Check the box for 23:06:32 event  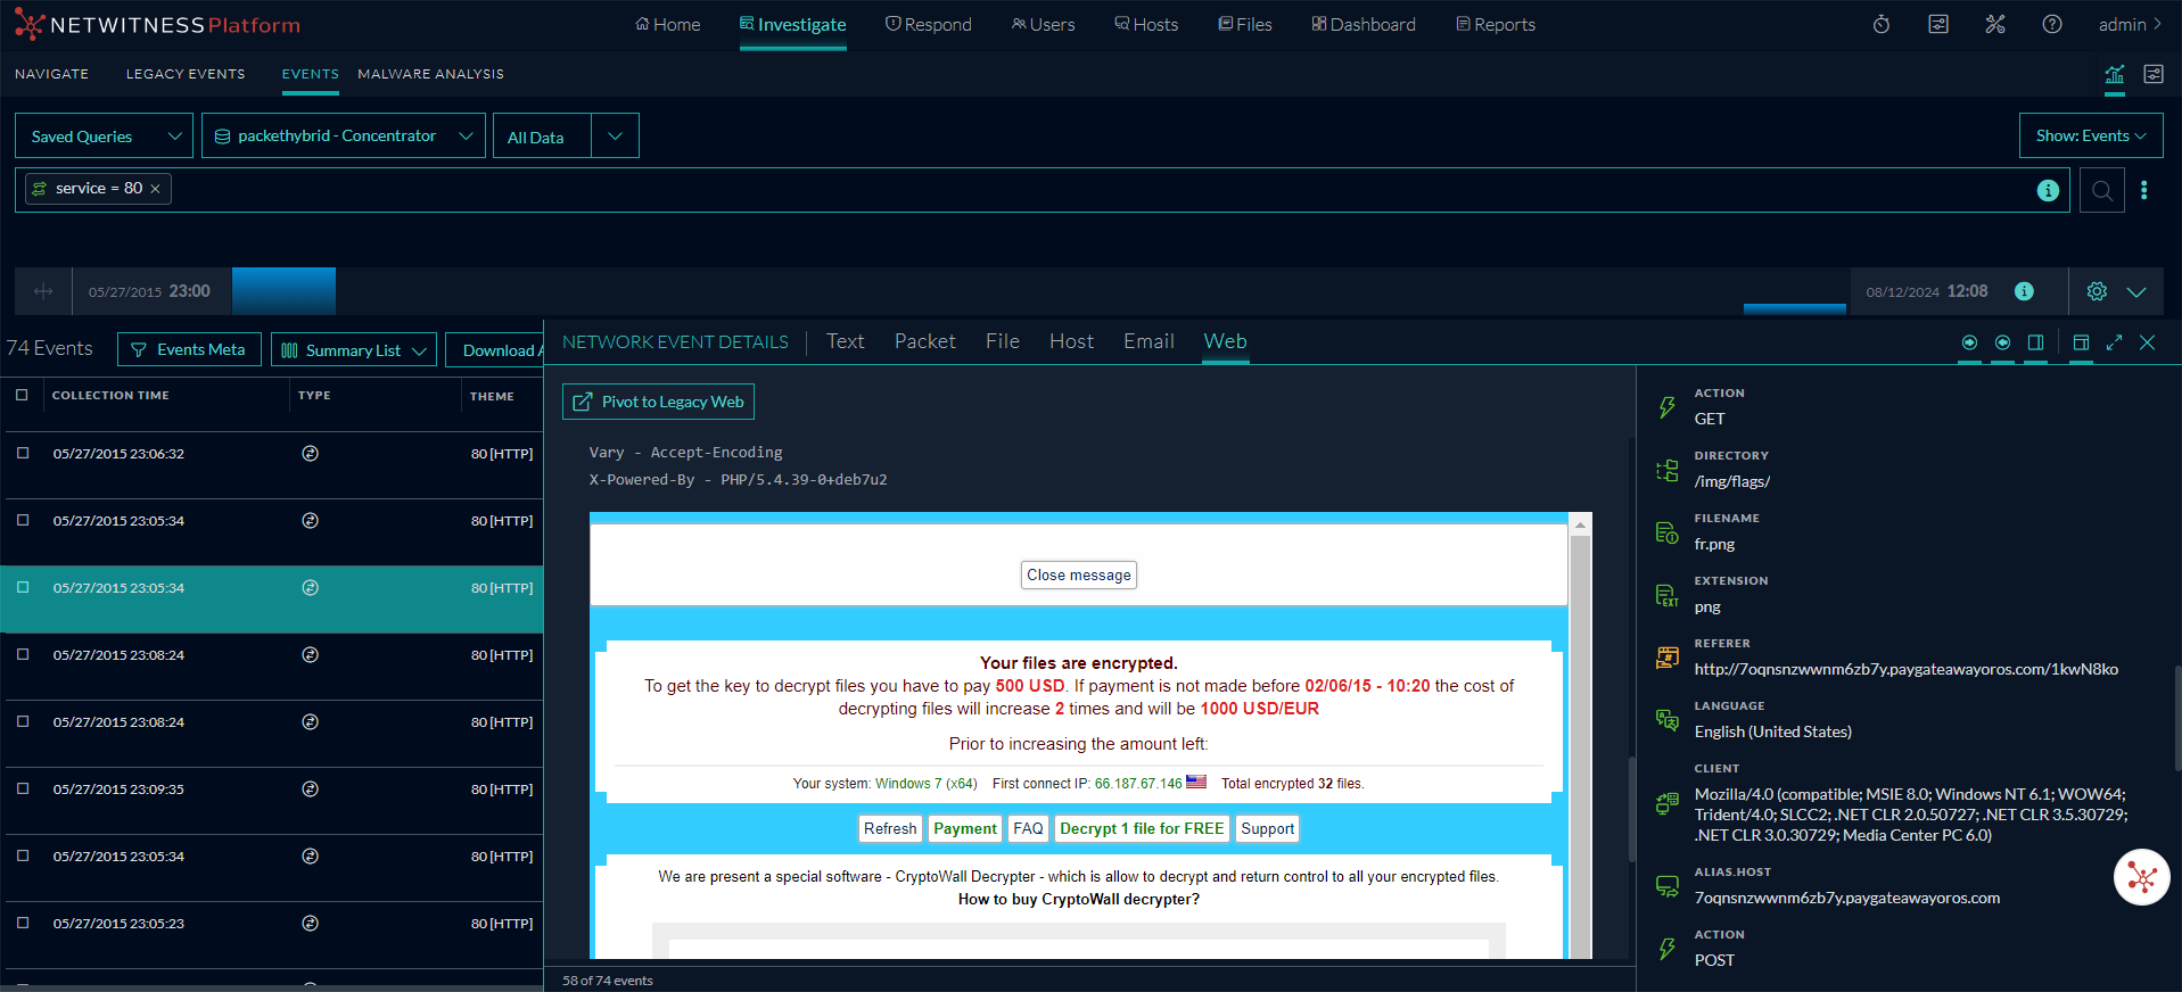point(22,453)
